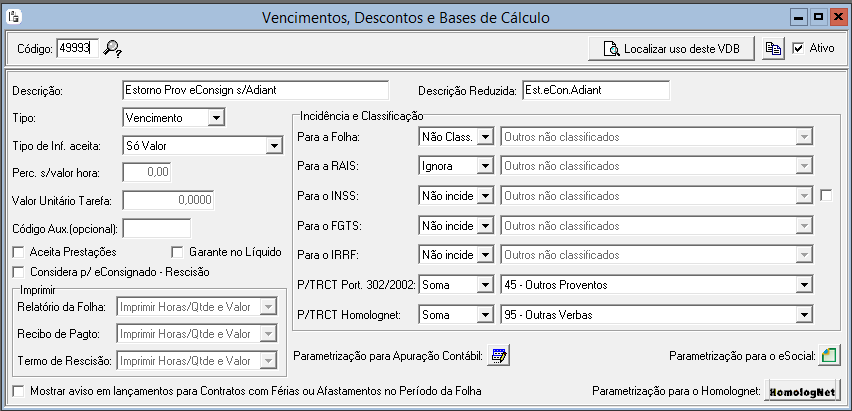Viewport: 852px width, 411px height.
Task: Open the Tipo dropdown showing Vencimento
Action: coord(216,117)
